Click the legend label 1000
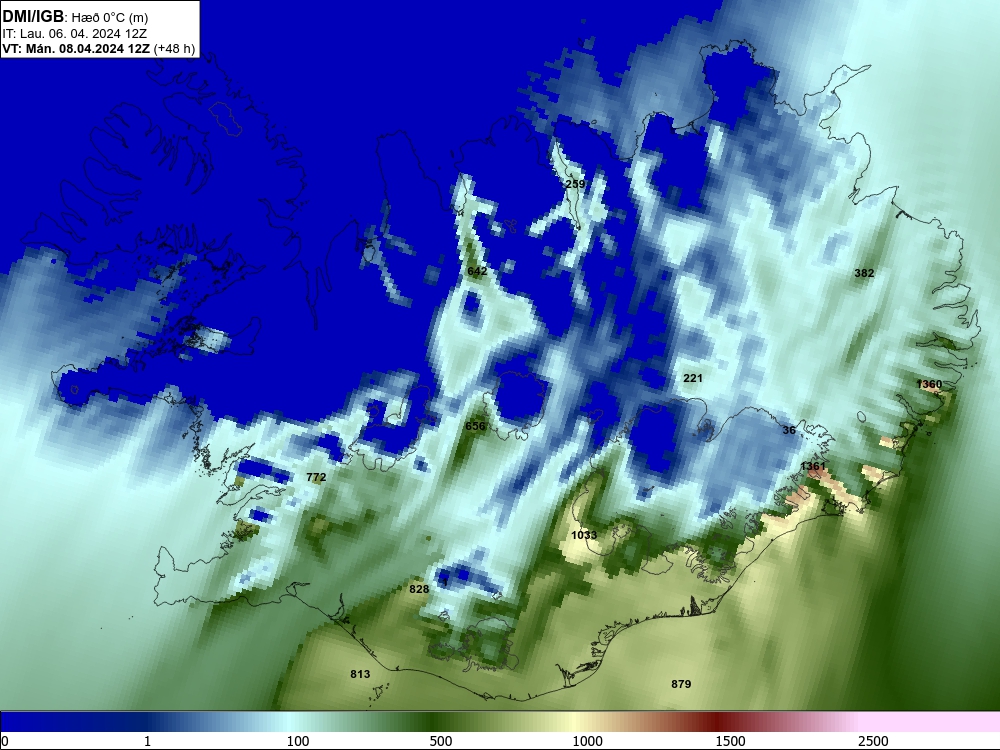This screenshot has height=750, width=1000. (x=587, y=741)
